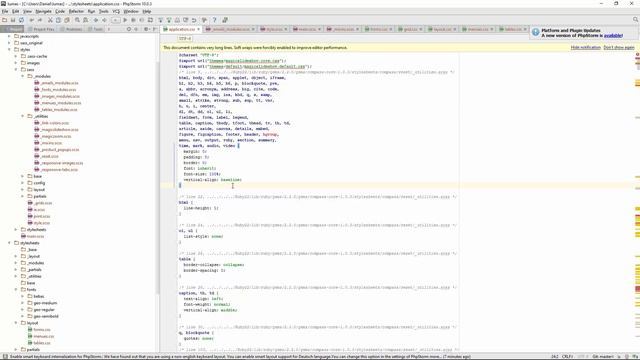Open the VCS menu
The width and height of the screenshot is (640, 360).
(116, 11)
